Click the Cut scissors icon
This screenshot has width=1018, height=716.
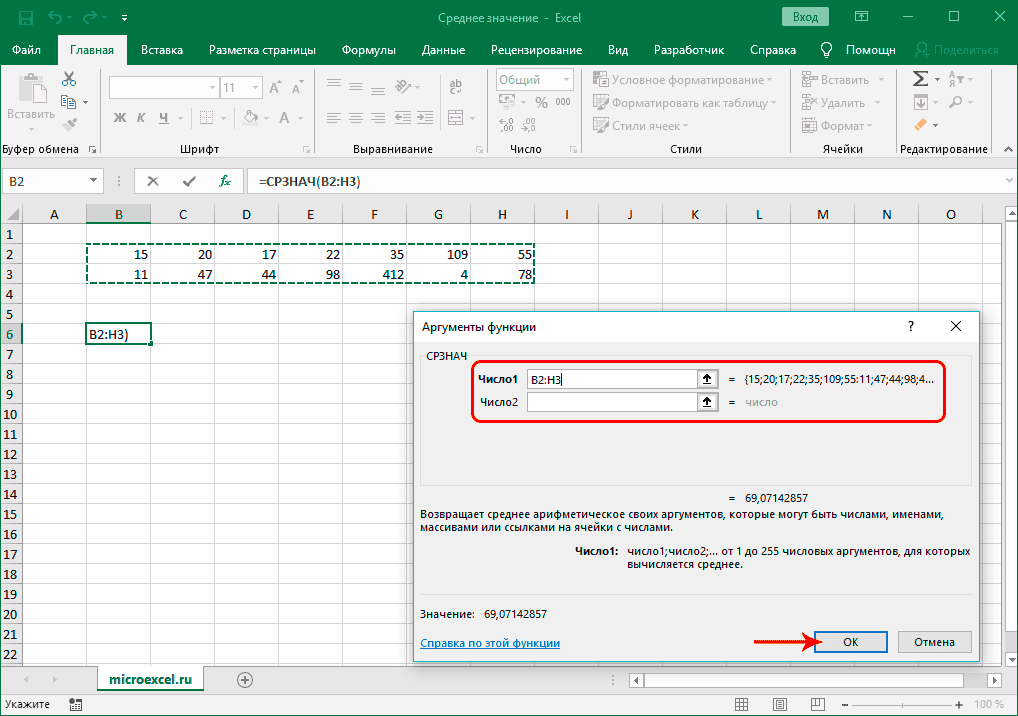[x=69, y=79]
